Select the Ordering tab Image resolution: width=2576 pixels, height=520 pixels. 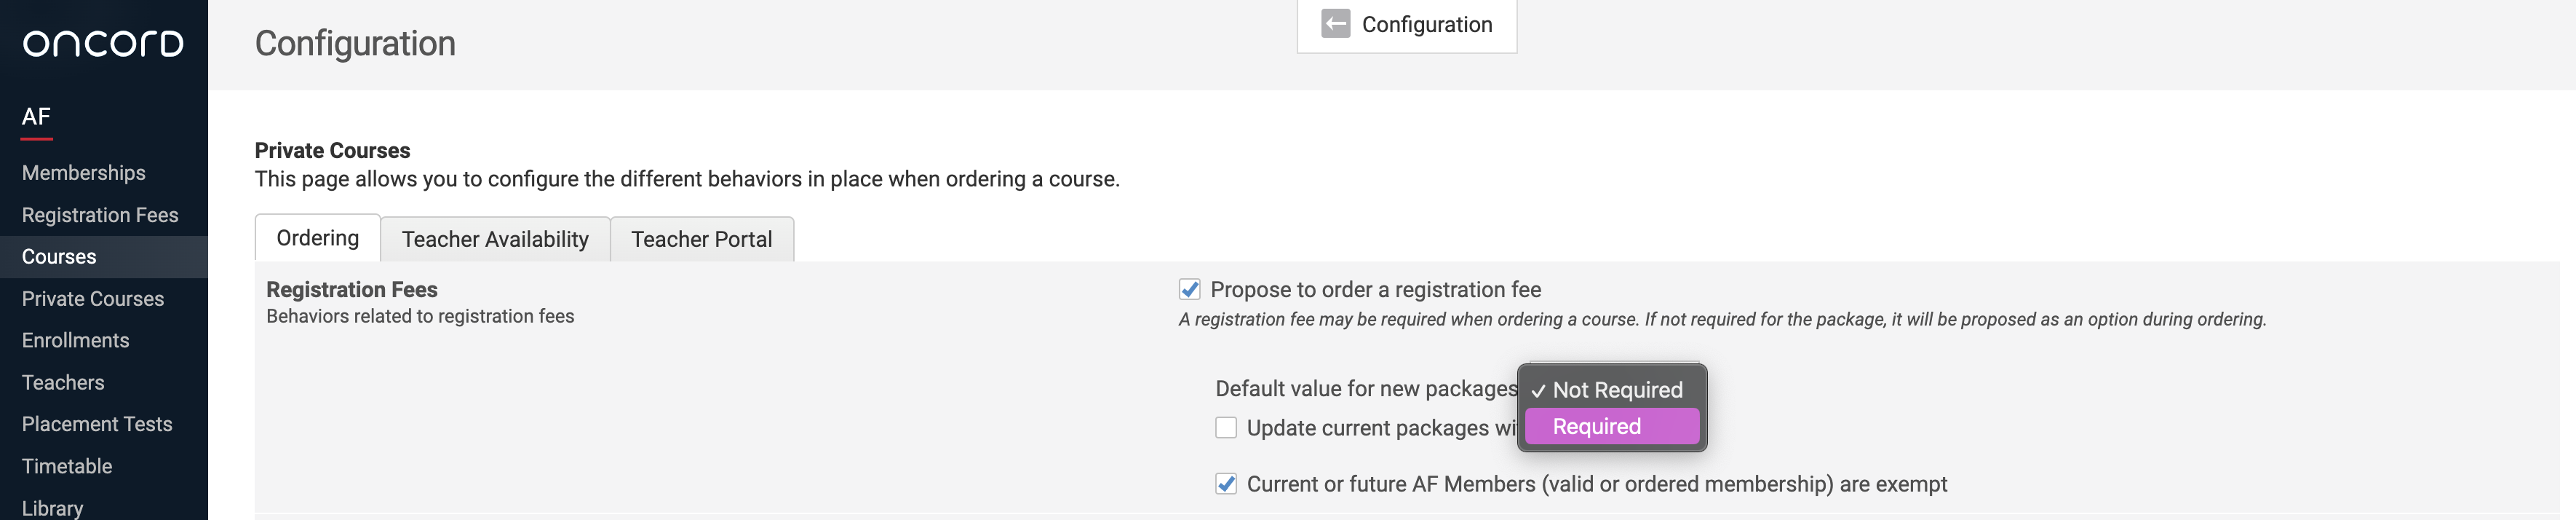click(317, 238)
